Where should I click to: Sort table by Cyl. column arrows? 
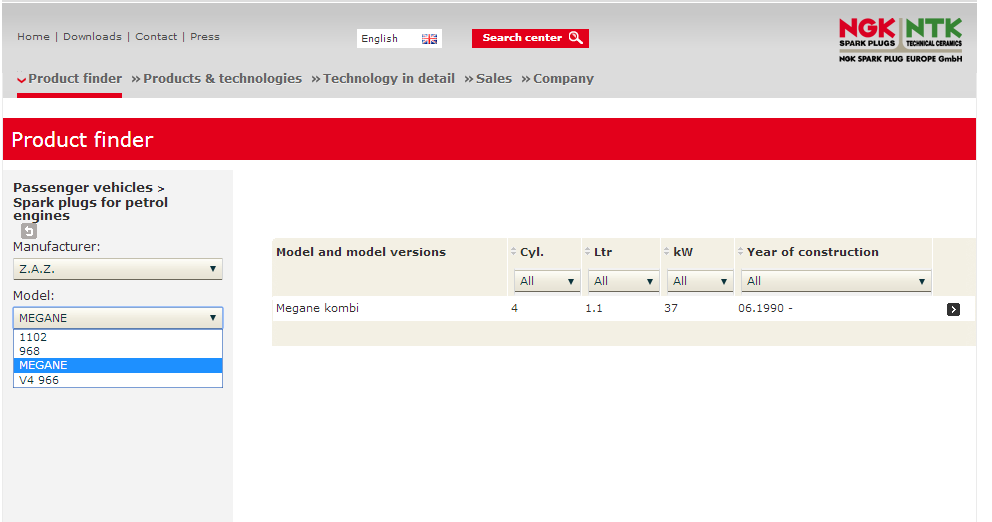click(514, 252)
